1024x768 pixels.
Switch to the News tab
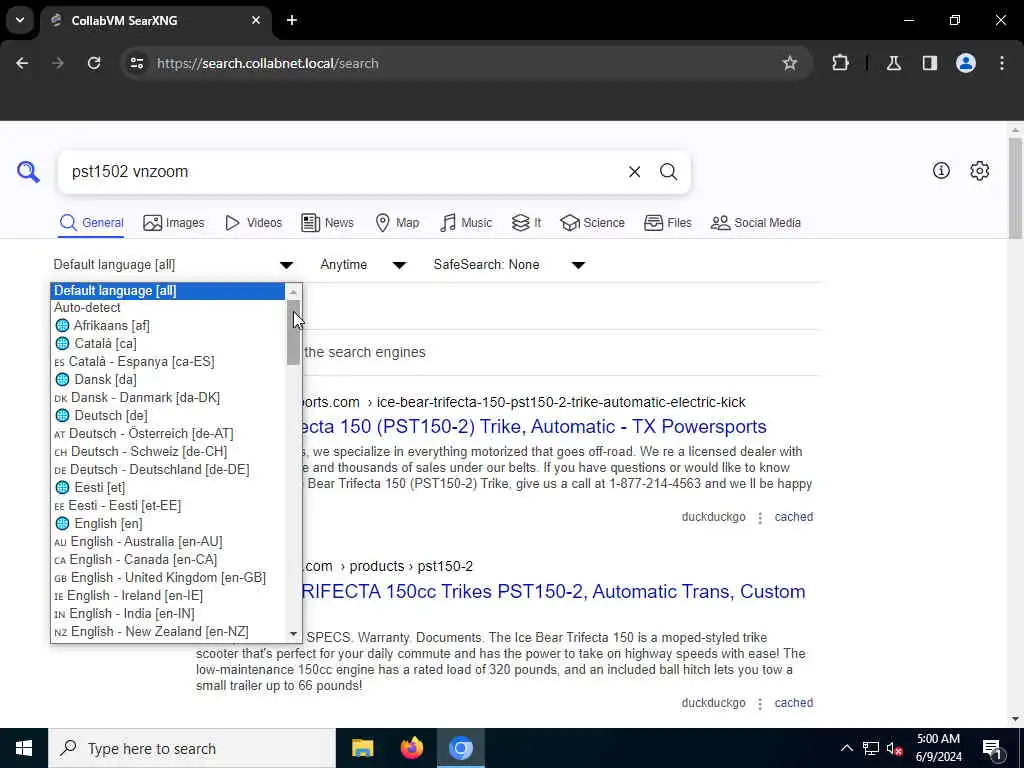[x=328, y=223]
